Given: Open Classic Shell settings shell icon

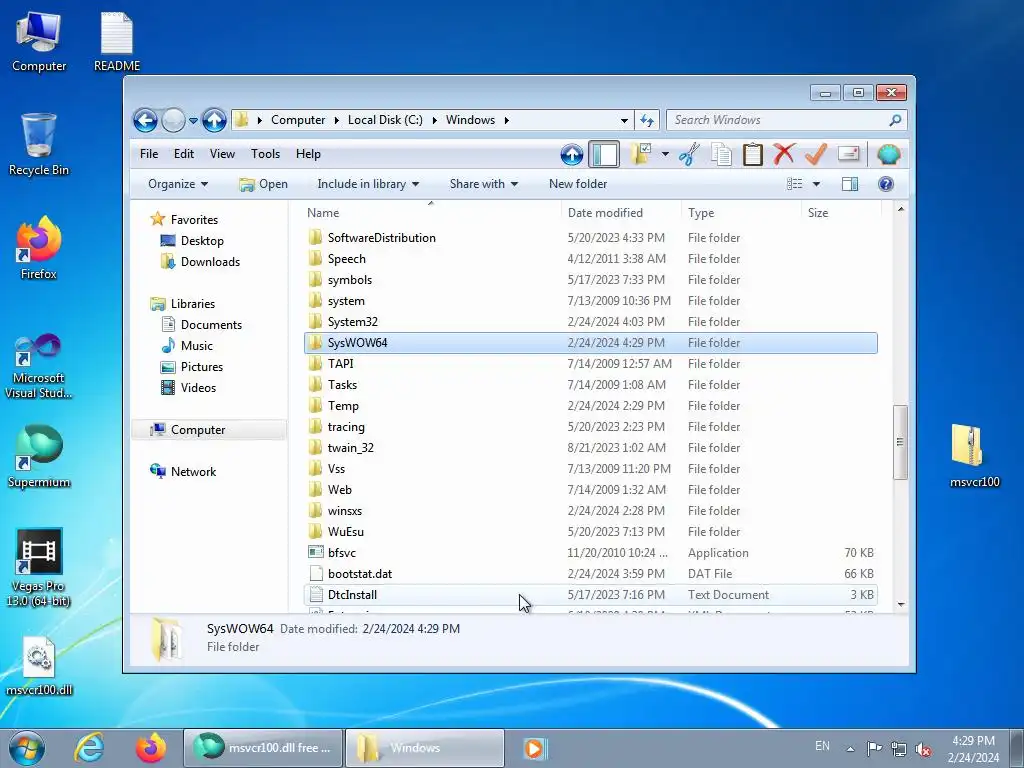Looking at the screenshot, I should [x=888, y=154].
